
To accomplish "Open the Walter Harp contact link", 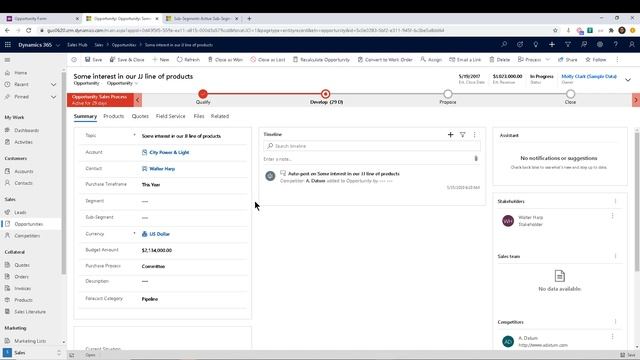I will coord(162,169).
